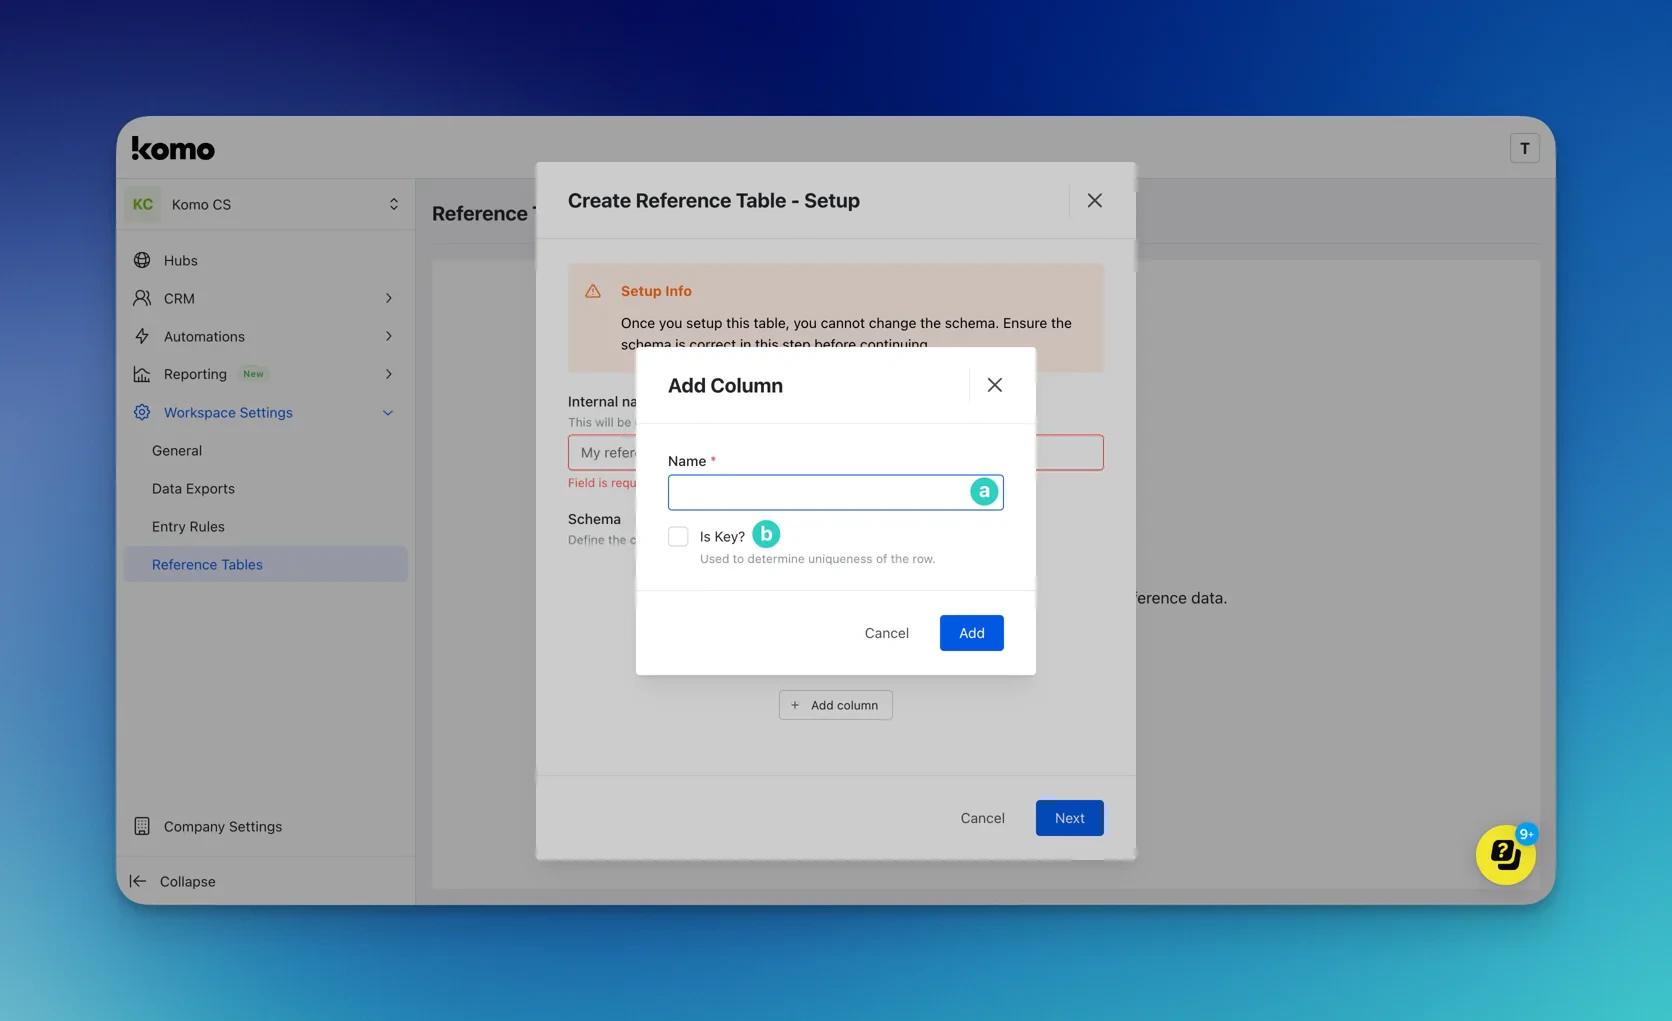Click Add in Add Column dialog

[x=972, y=633]
